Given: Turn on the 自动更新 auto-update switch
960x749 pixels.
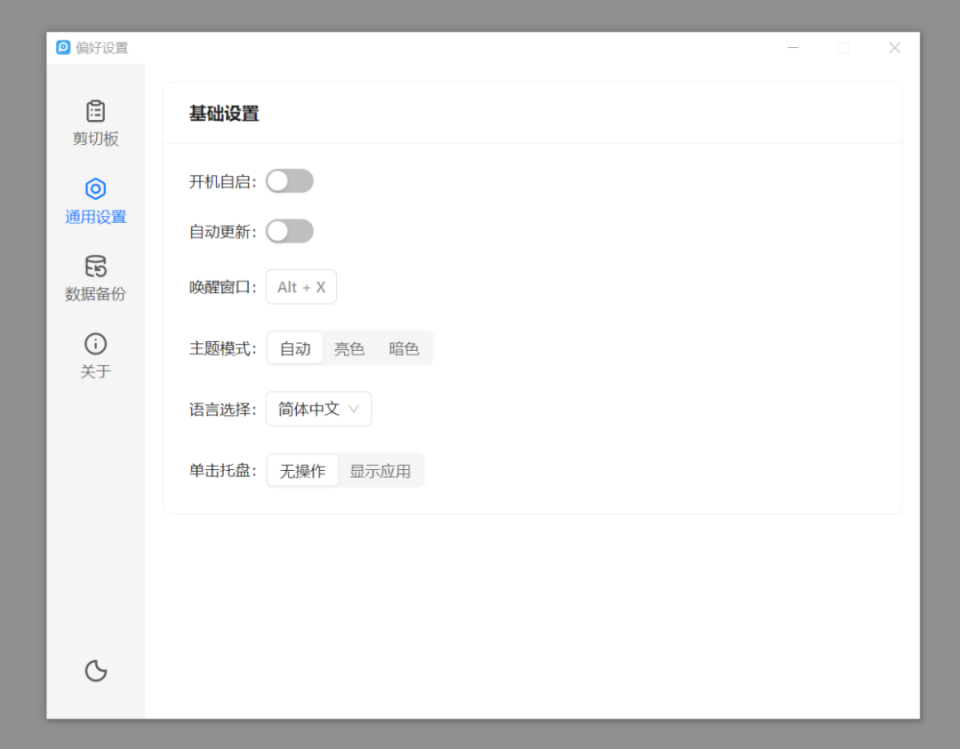Looking at the screenshot, I should click(x=290, y=231).
